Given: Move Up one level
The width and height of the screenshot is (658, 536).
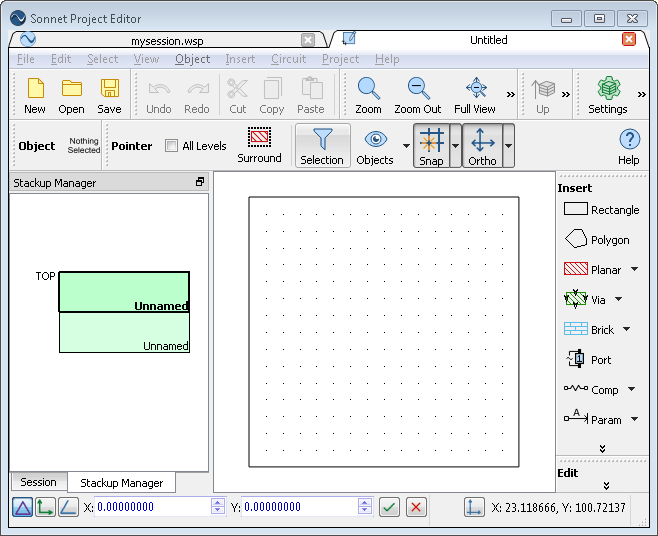Looking at the screenshot, I should [543, 96].
